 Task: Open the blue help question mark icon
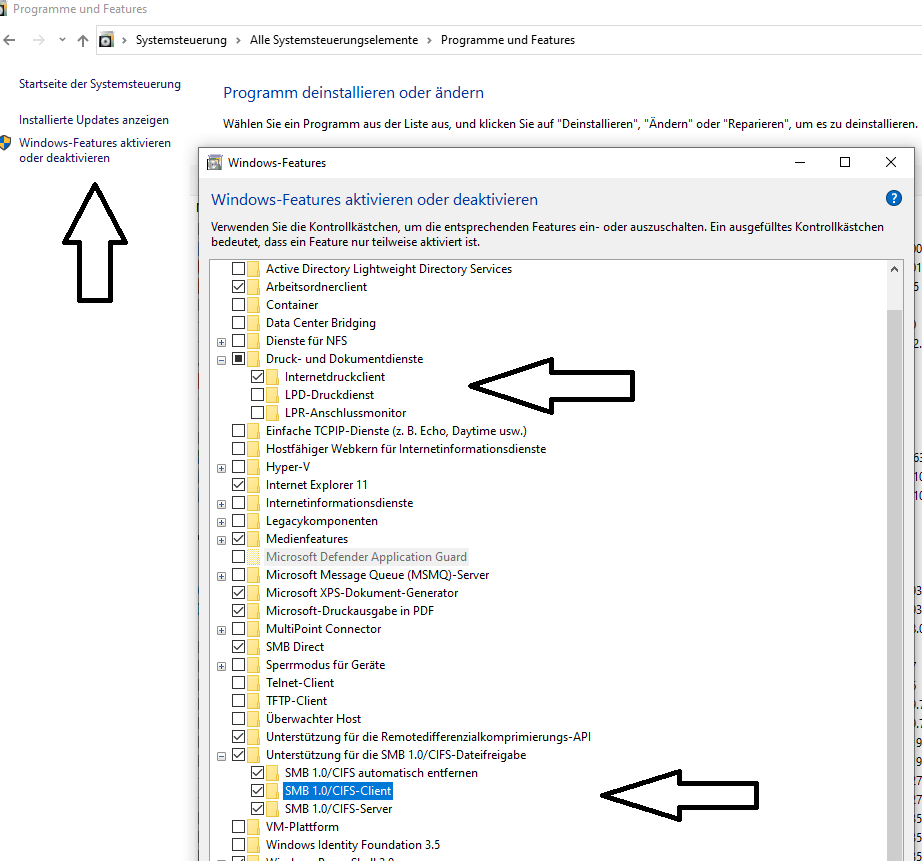click(x=893, y=198)
